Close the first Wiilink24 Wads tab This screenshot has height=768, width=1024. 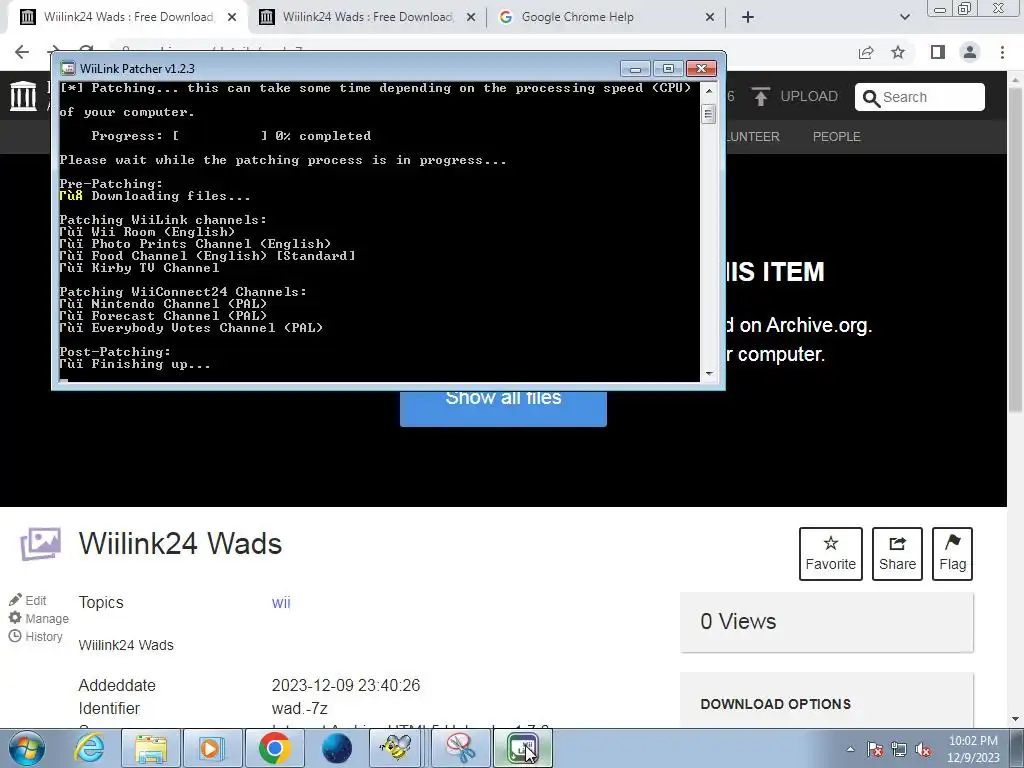[232, 18]
